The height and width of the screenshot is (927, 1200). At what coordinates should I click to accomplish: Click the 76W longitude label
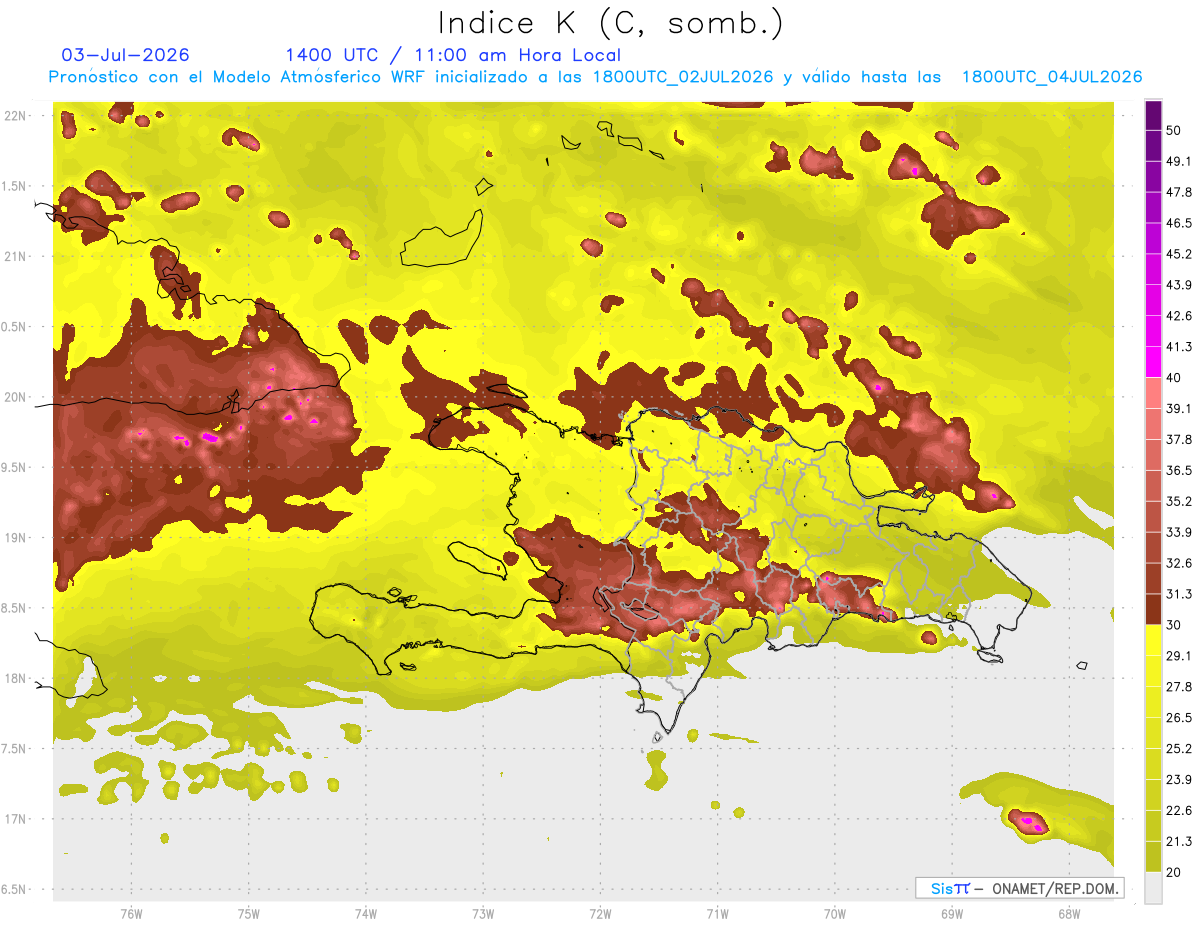point(131,914)
